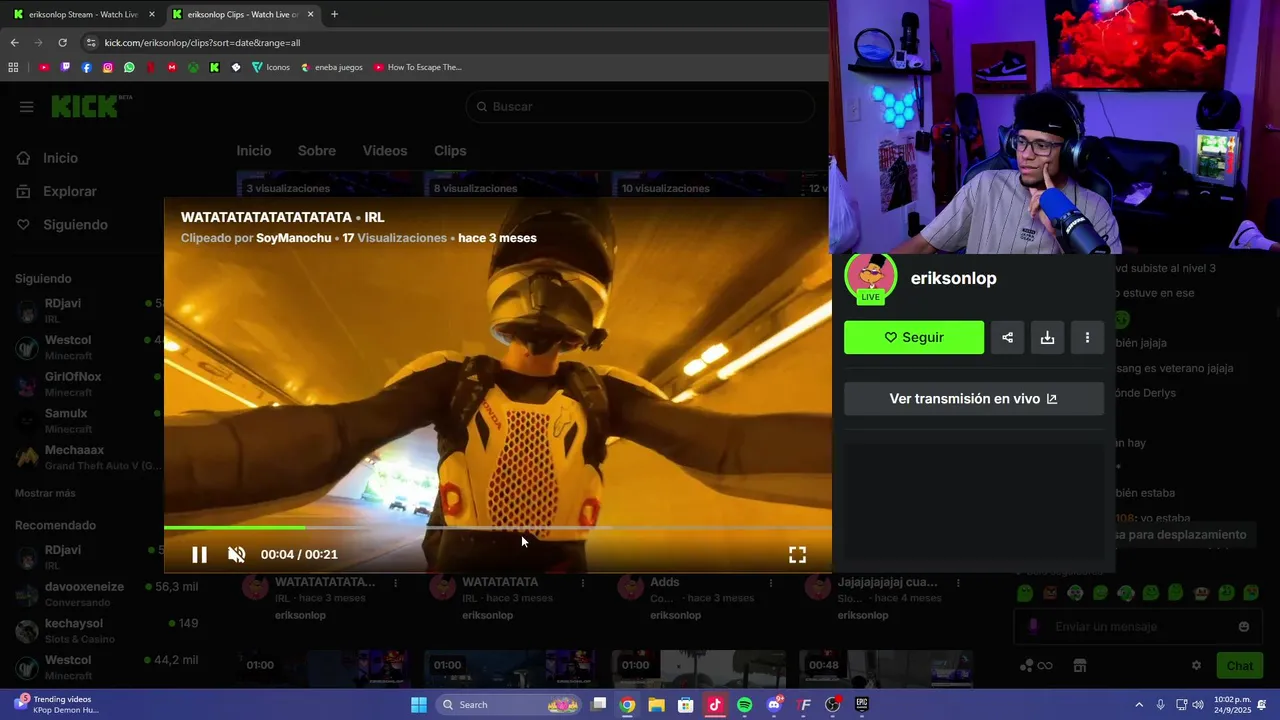
Task: Click the Enviar un mensaje chat input
Action: (x=1137, y=627)
